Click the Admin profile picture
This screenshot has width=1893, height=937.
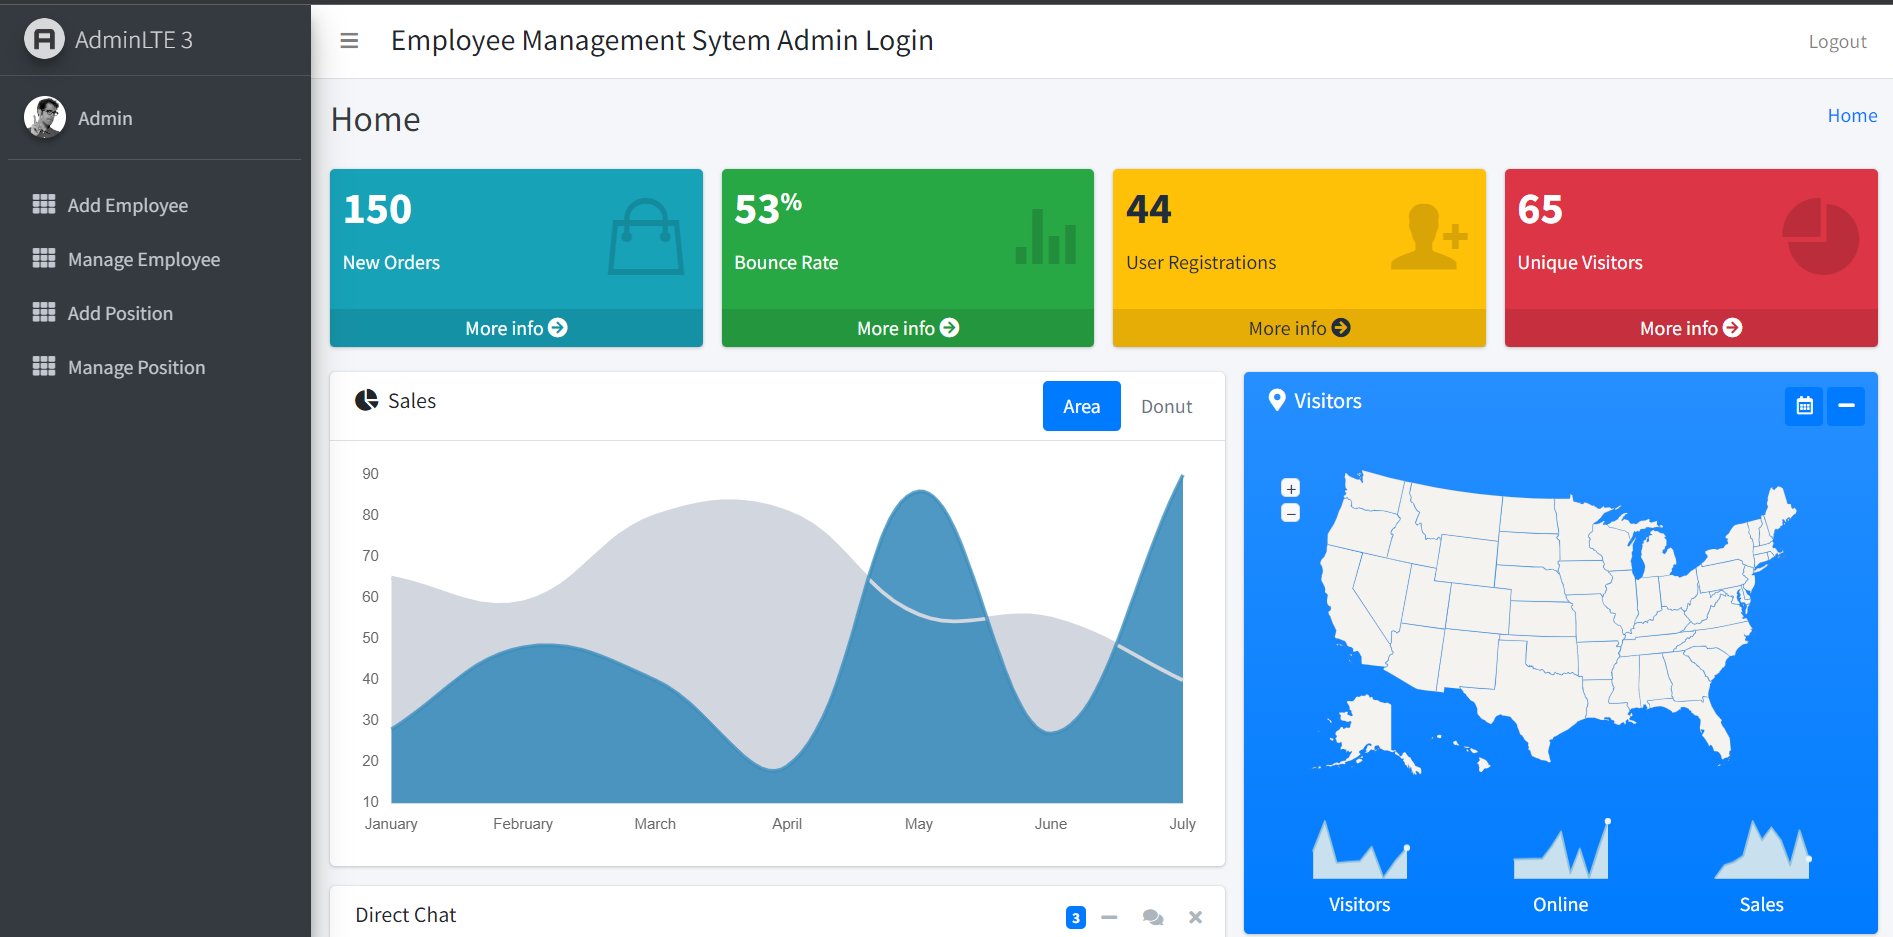coord(44,117)
